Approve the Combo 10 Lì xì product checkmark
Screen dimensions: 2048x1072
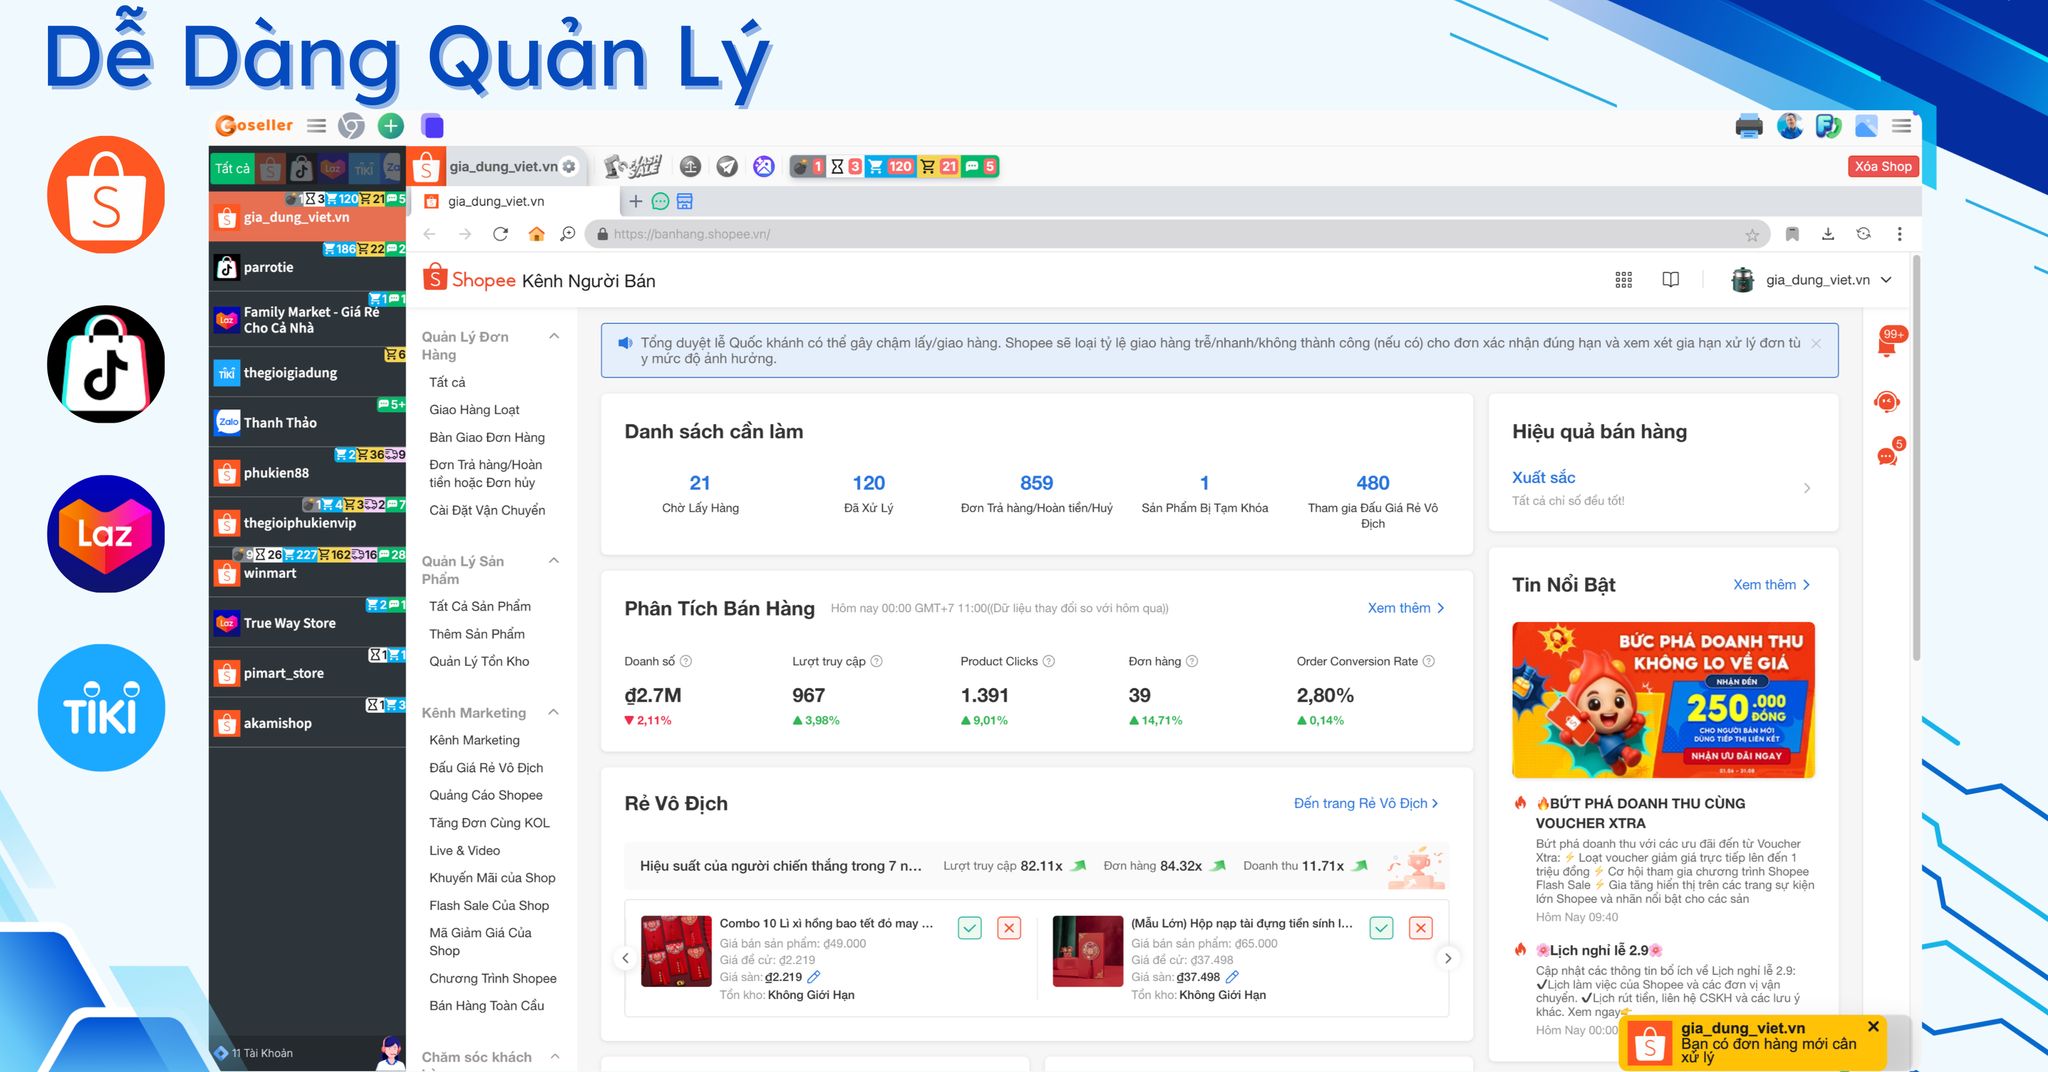[970, 928]
